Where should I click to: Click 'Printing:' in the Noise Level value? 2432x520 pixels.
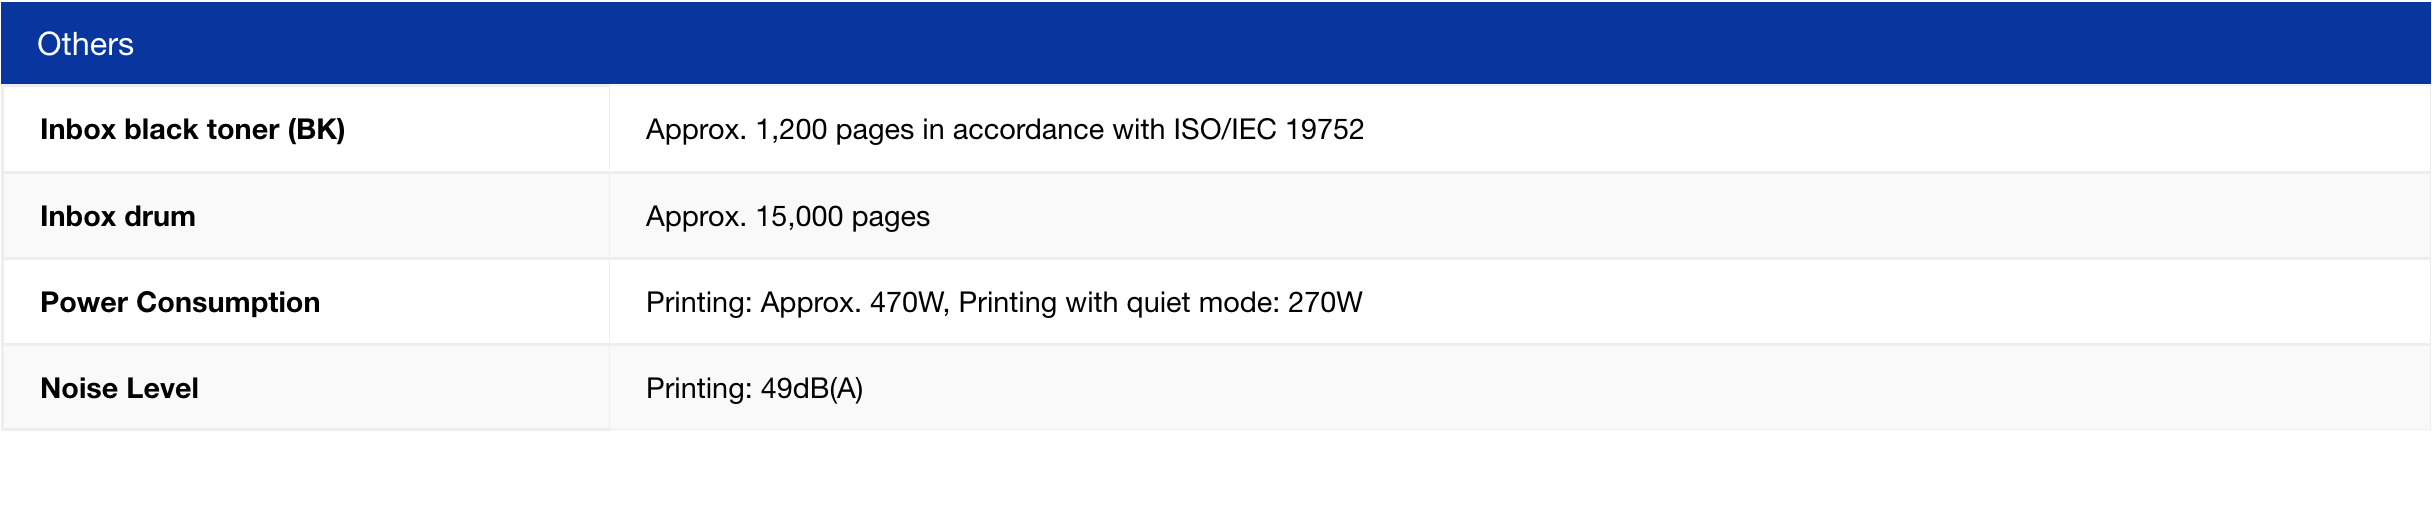click(698, 388)
